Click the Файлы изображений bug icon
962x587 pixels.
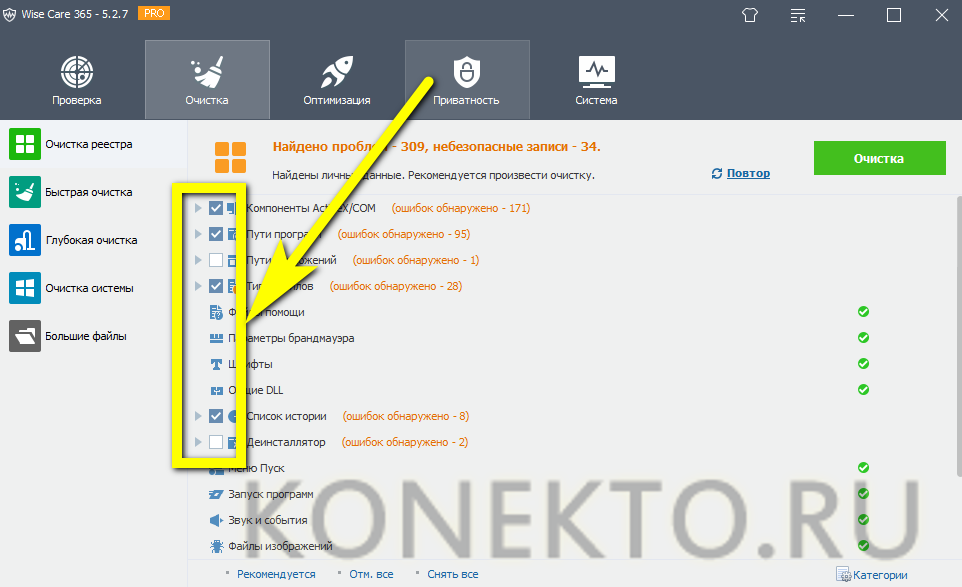pyautogui.click(x=216, y=546)
